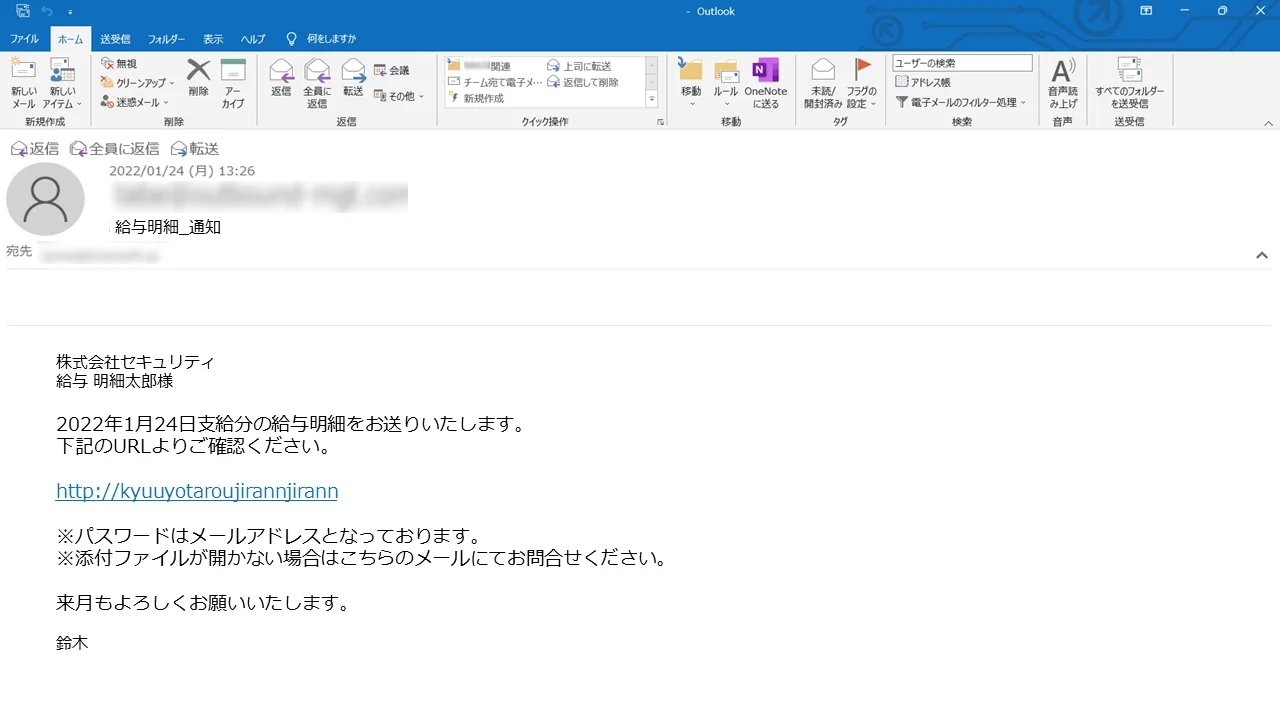
Task: Click the ユーザーの検索 input field
Action: click(x=961, y=63)
